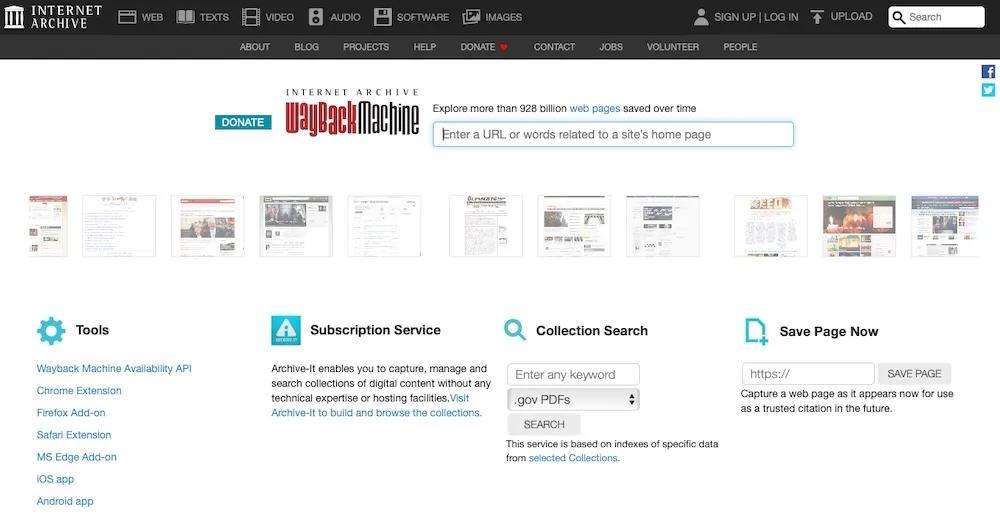Open the Texts book icon

[186, 17]
